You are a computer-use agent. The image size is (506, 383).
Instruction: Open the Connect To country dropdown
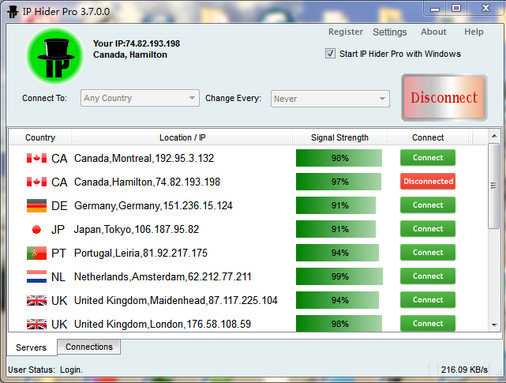tap(140, 98)
